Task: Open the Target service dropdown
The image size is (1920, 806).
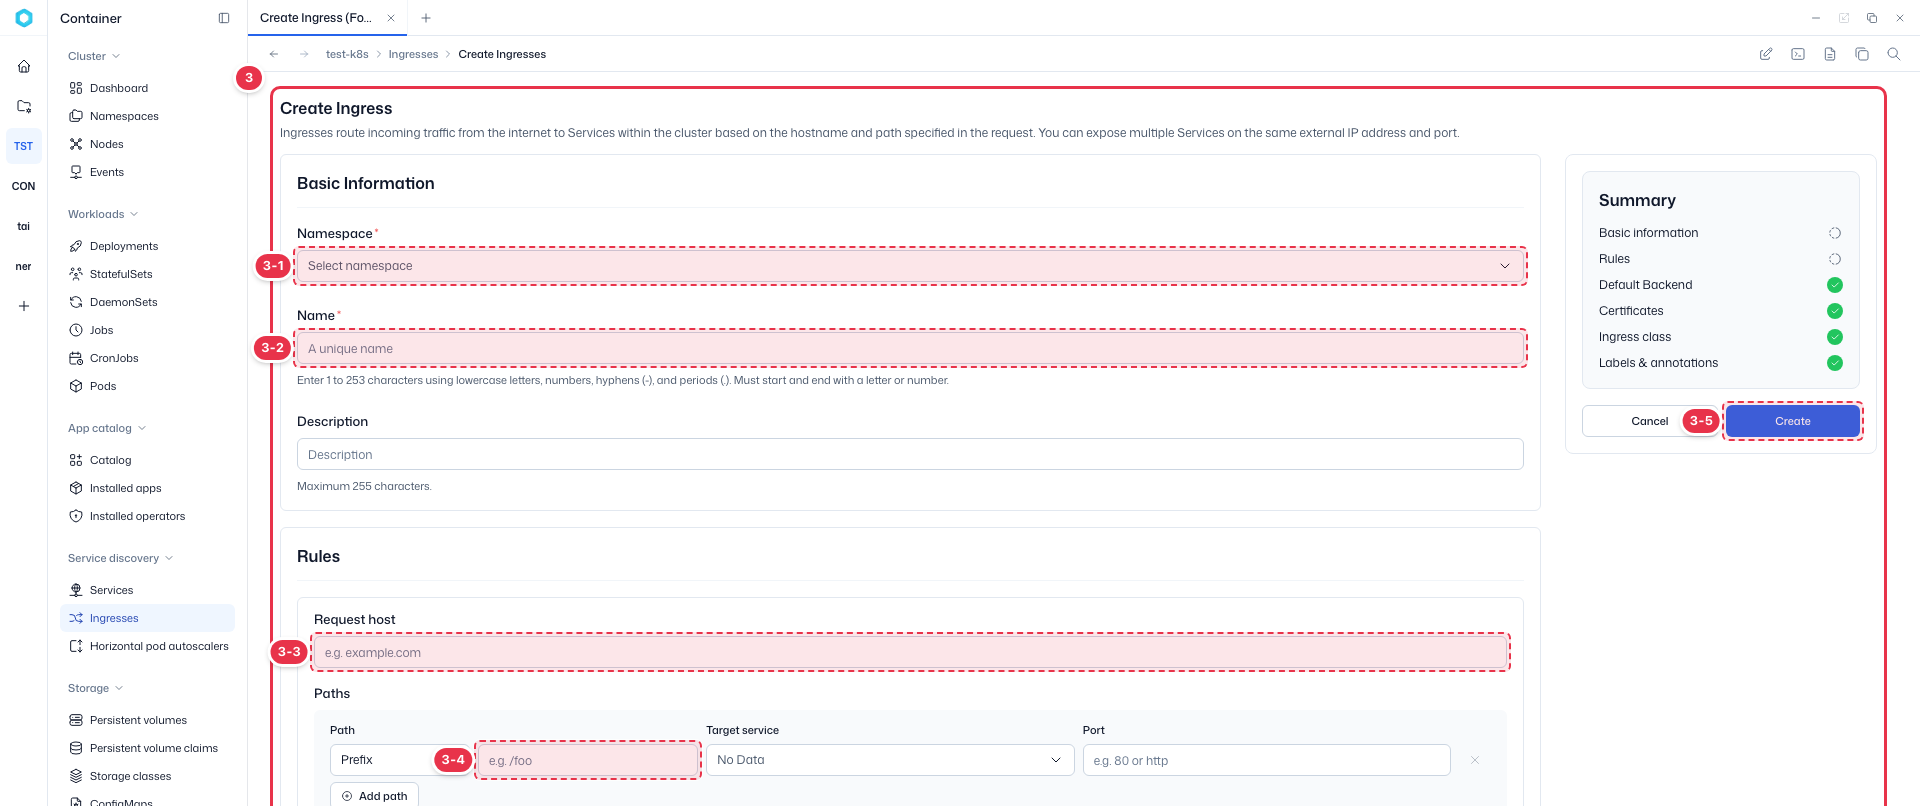Action: tap(889, 760)
